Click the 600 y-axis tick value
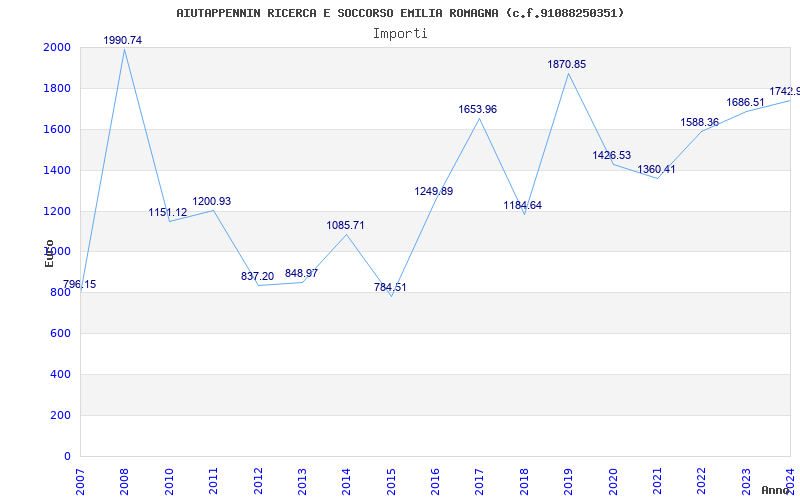 click(60, 334)
